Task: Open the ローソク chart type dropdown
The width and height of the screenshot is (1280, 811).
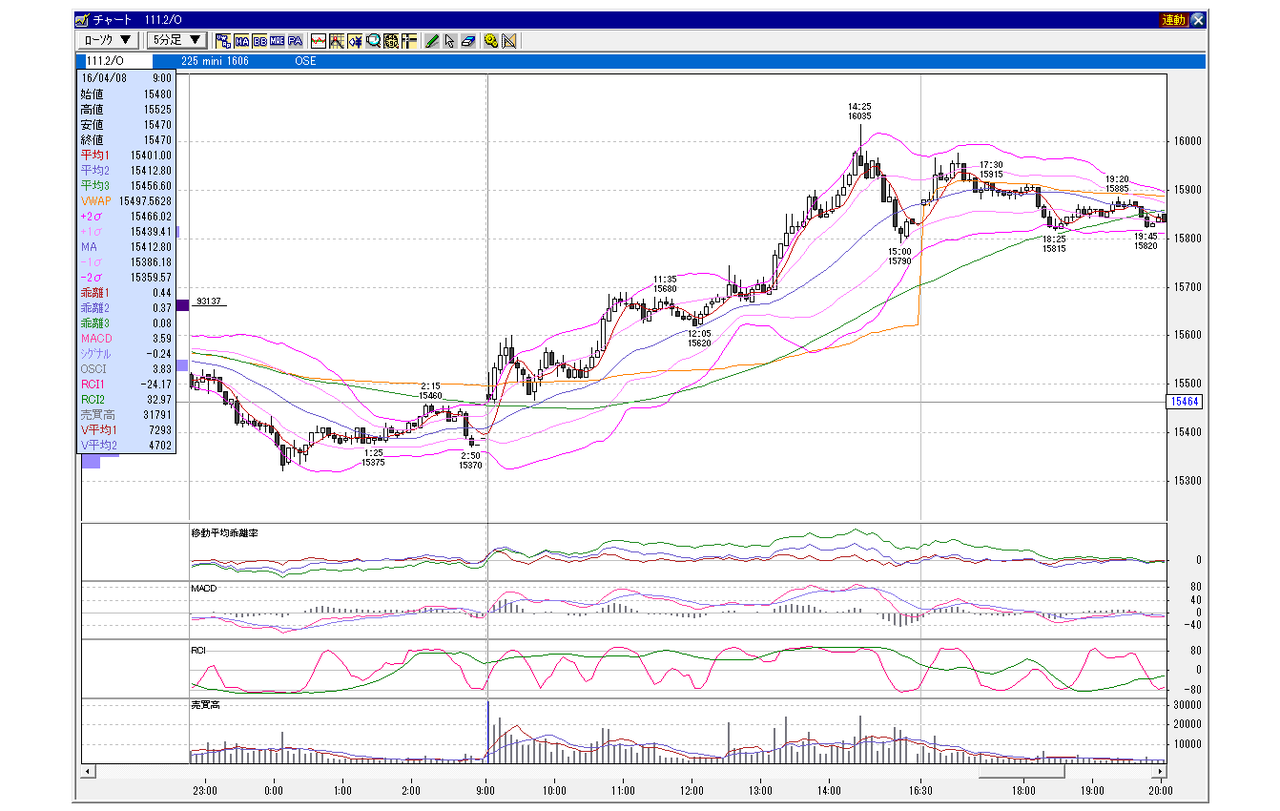Action: click(x=108, y=40)
